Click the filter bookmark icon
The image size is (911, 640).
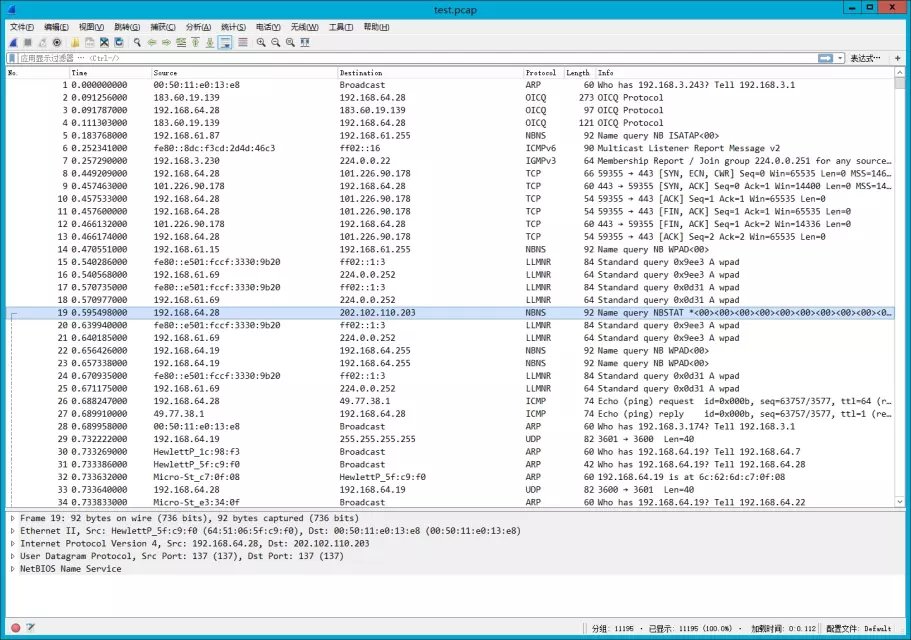(x=12, y=58)
